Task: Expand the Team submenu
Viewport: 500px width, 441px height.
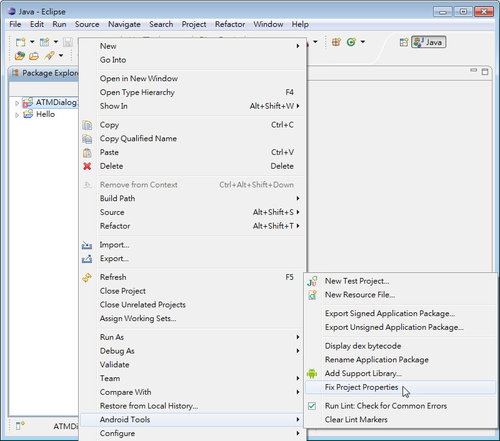Action: tap(193, 378)
